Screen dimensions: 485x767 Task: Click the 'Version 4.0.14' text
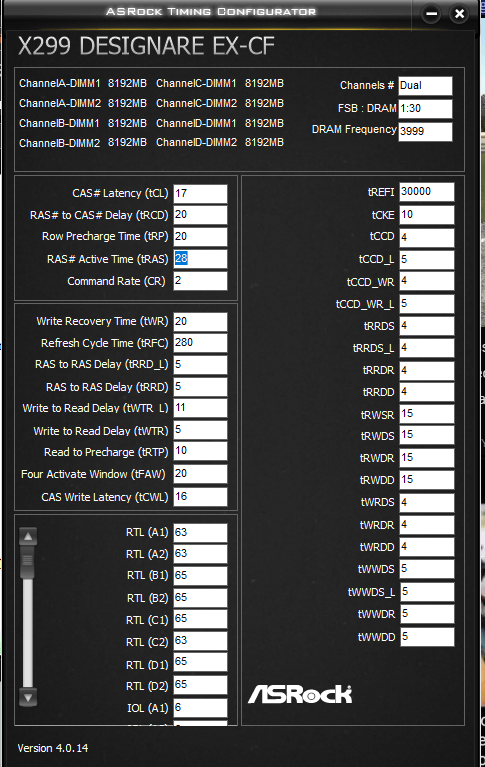pyautogui.click(x=53, y=748)
